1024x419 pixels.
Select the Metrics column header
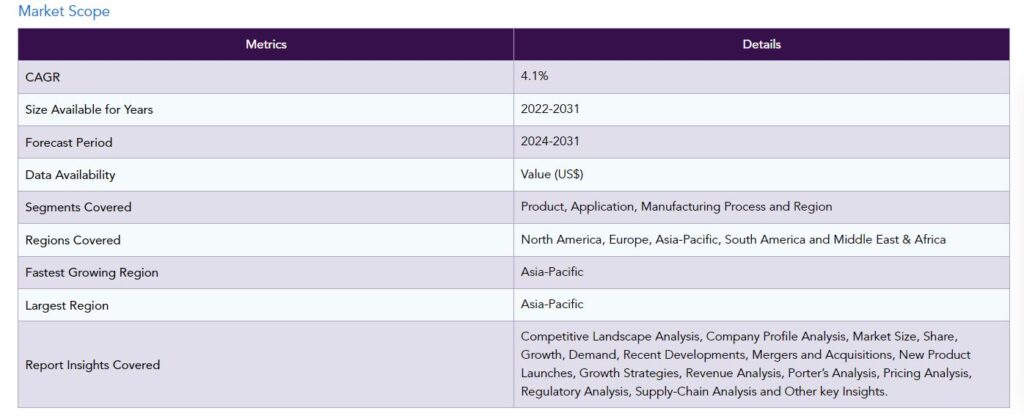tap(266, 45)
